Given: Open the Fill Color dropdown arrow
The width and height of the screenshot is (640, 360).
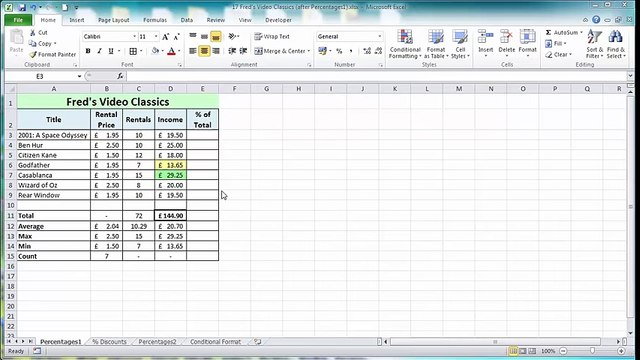Looking at the screenshot, I should [162, 51].
